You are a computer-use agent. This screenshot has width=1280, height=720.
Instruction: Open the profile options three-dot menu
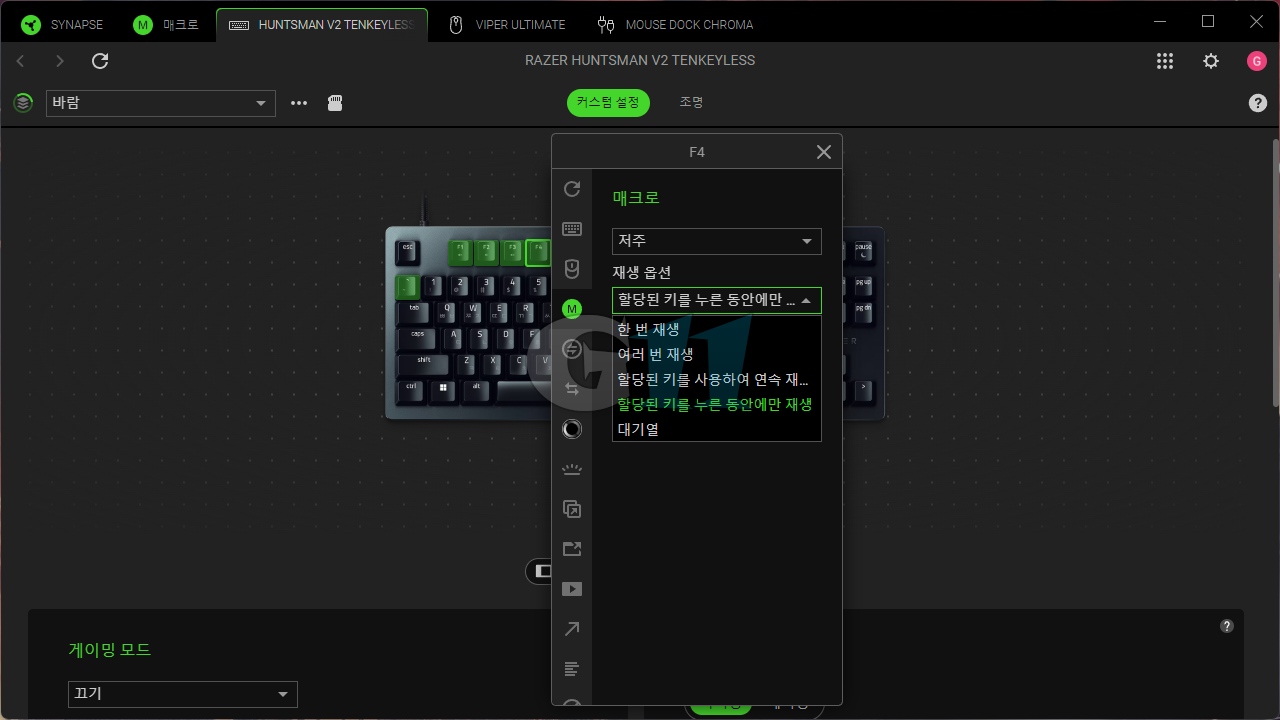[x=299, y=103]
